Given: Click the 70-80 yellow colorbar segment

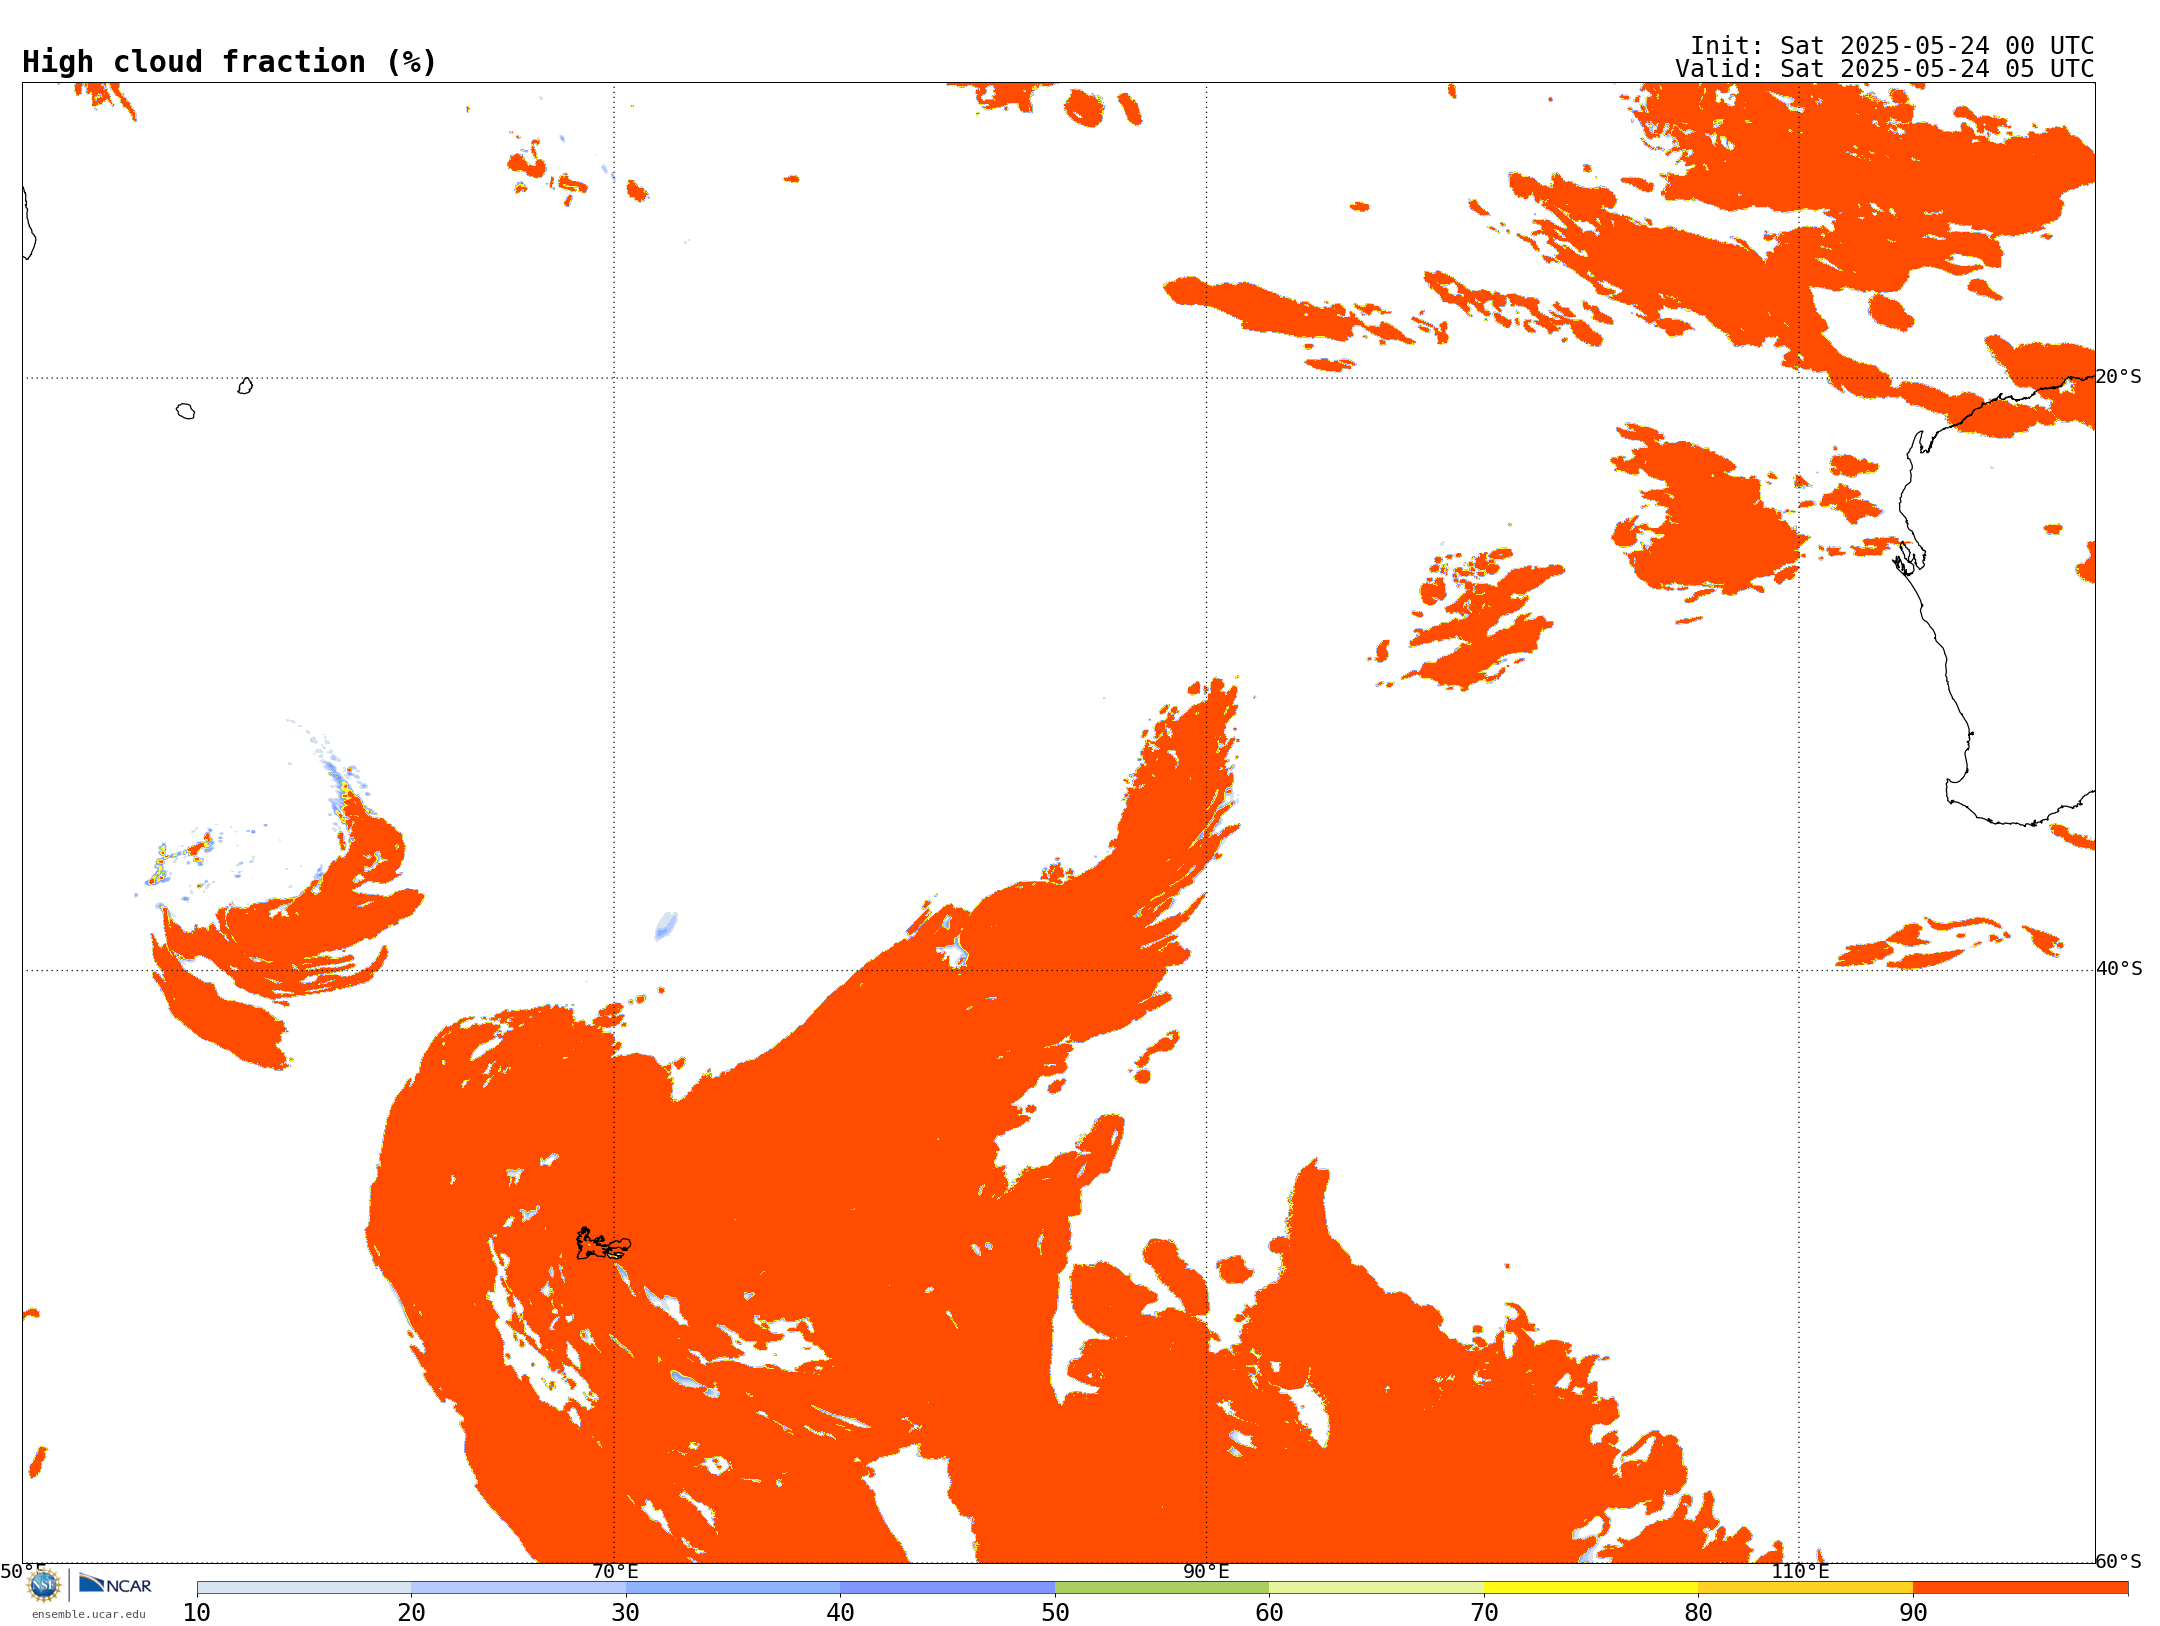Looking at the screenshot, I should point(1591,1588).
